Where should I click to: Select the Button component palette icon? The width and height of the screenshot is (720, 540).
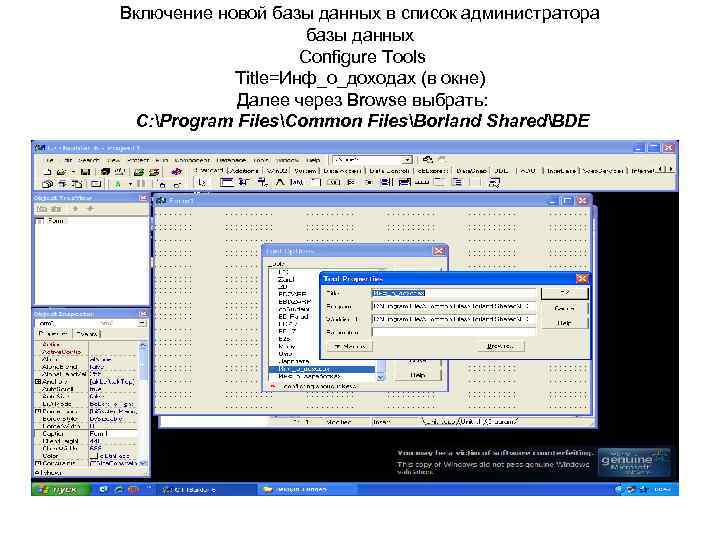tap(333, 182)
